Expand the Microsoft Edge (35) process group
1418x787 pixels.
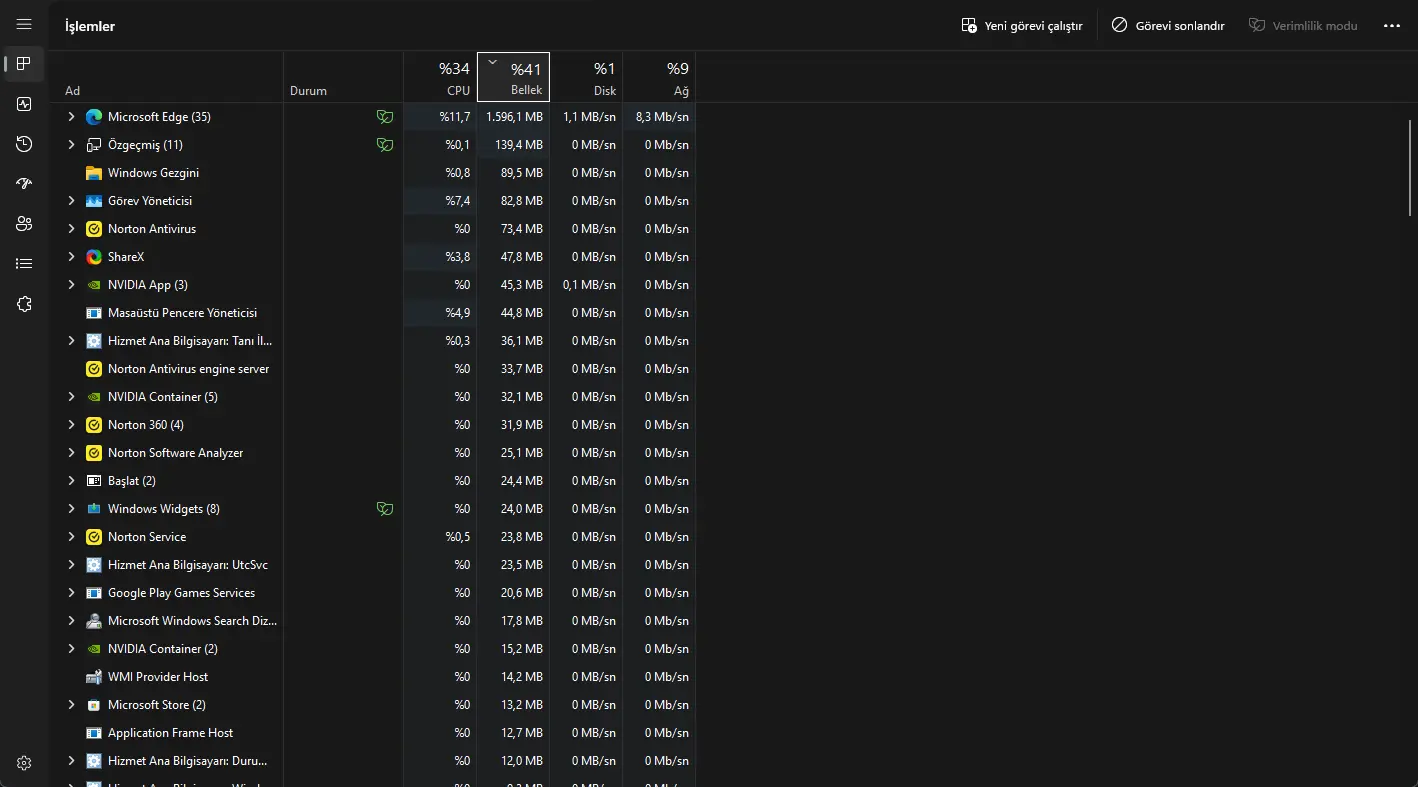71,117
